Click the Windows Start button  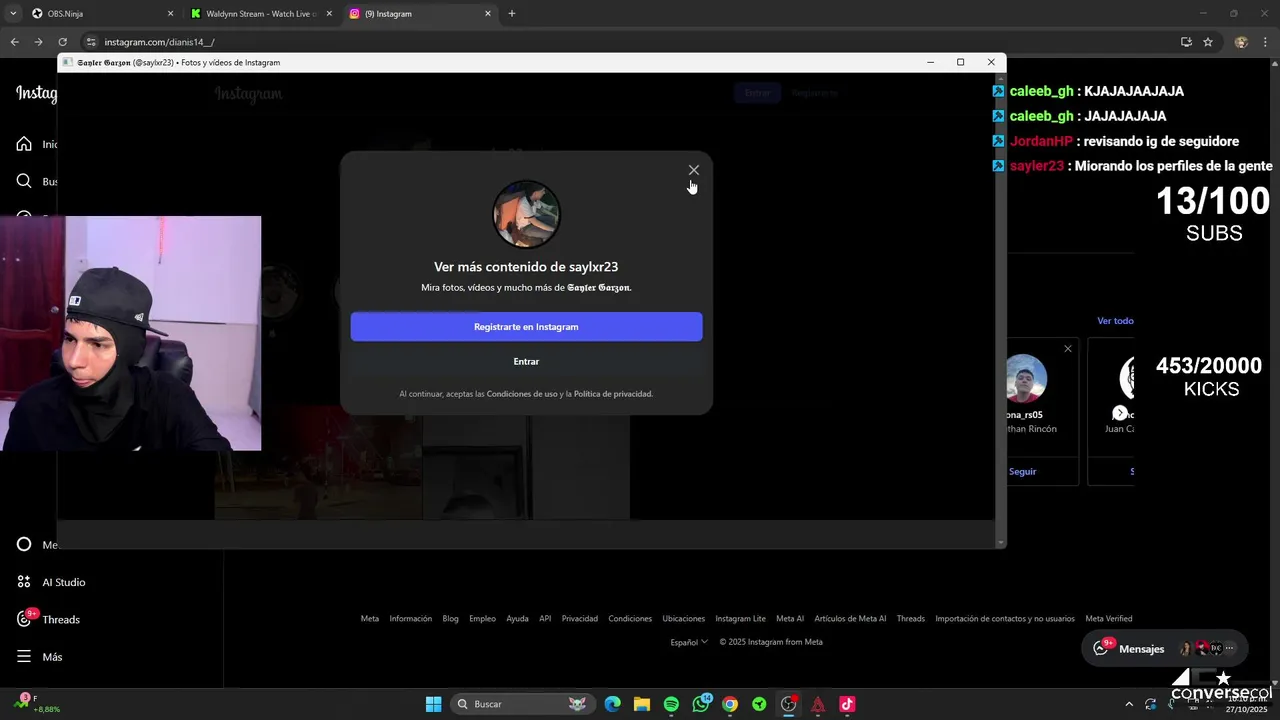pos(433,704)
